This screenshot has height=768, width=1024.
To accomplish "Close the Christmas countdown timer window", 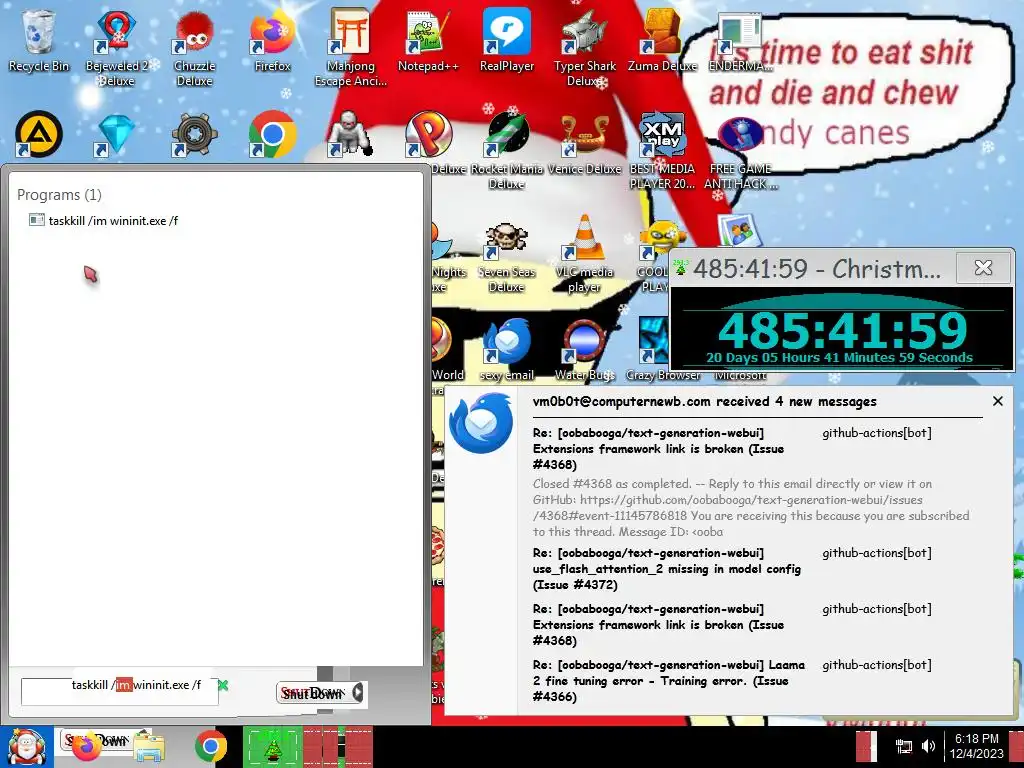I will click(984, 268).
